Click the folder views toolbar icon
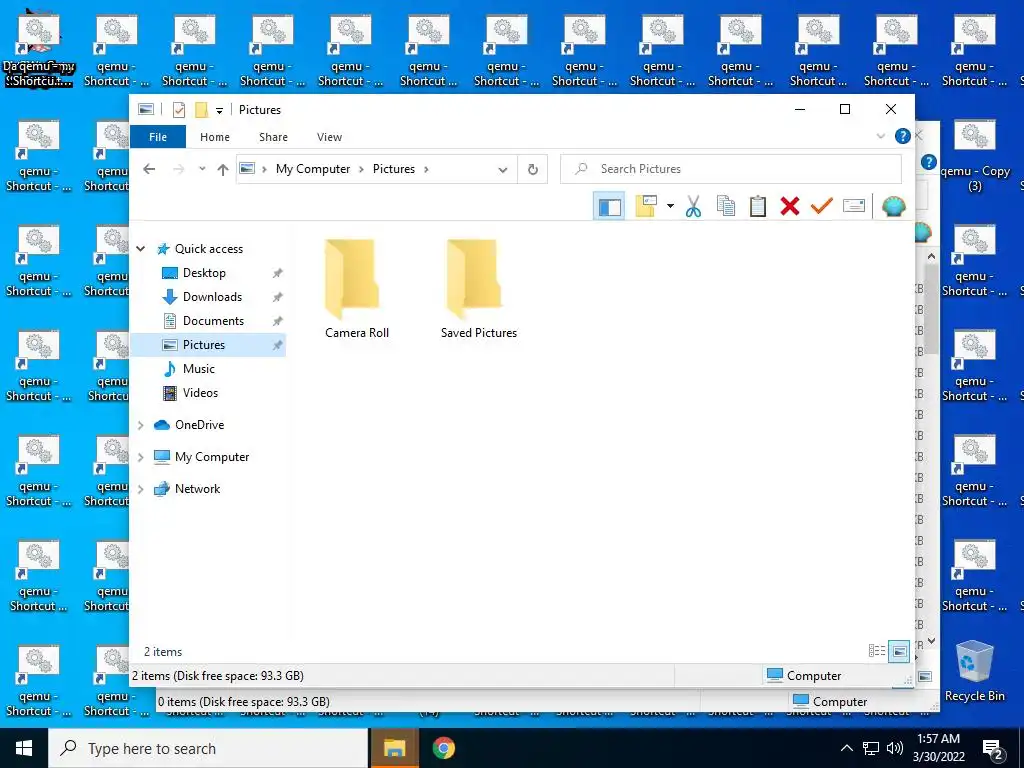1024x768 pixels. click(x=646, y=206)
